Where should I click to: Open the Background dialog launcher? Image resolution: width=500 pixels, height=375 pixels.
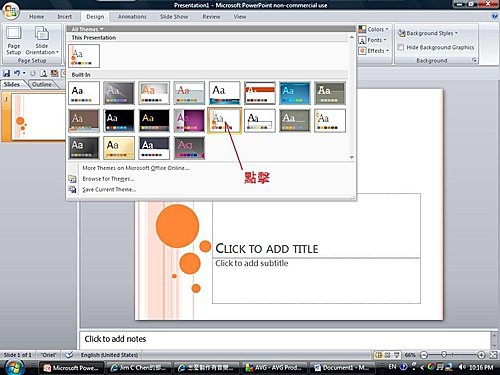pyautogui.click(x=474, y=60)
